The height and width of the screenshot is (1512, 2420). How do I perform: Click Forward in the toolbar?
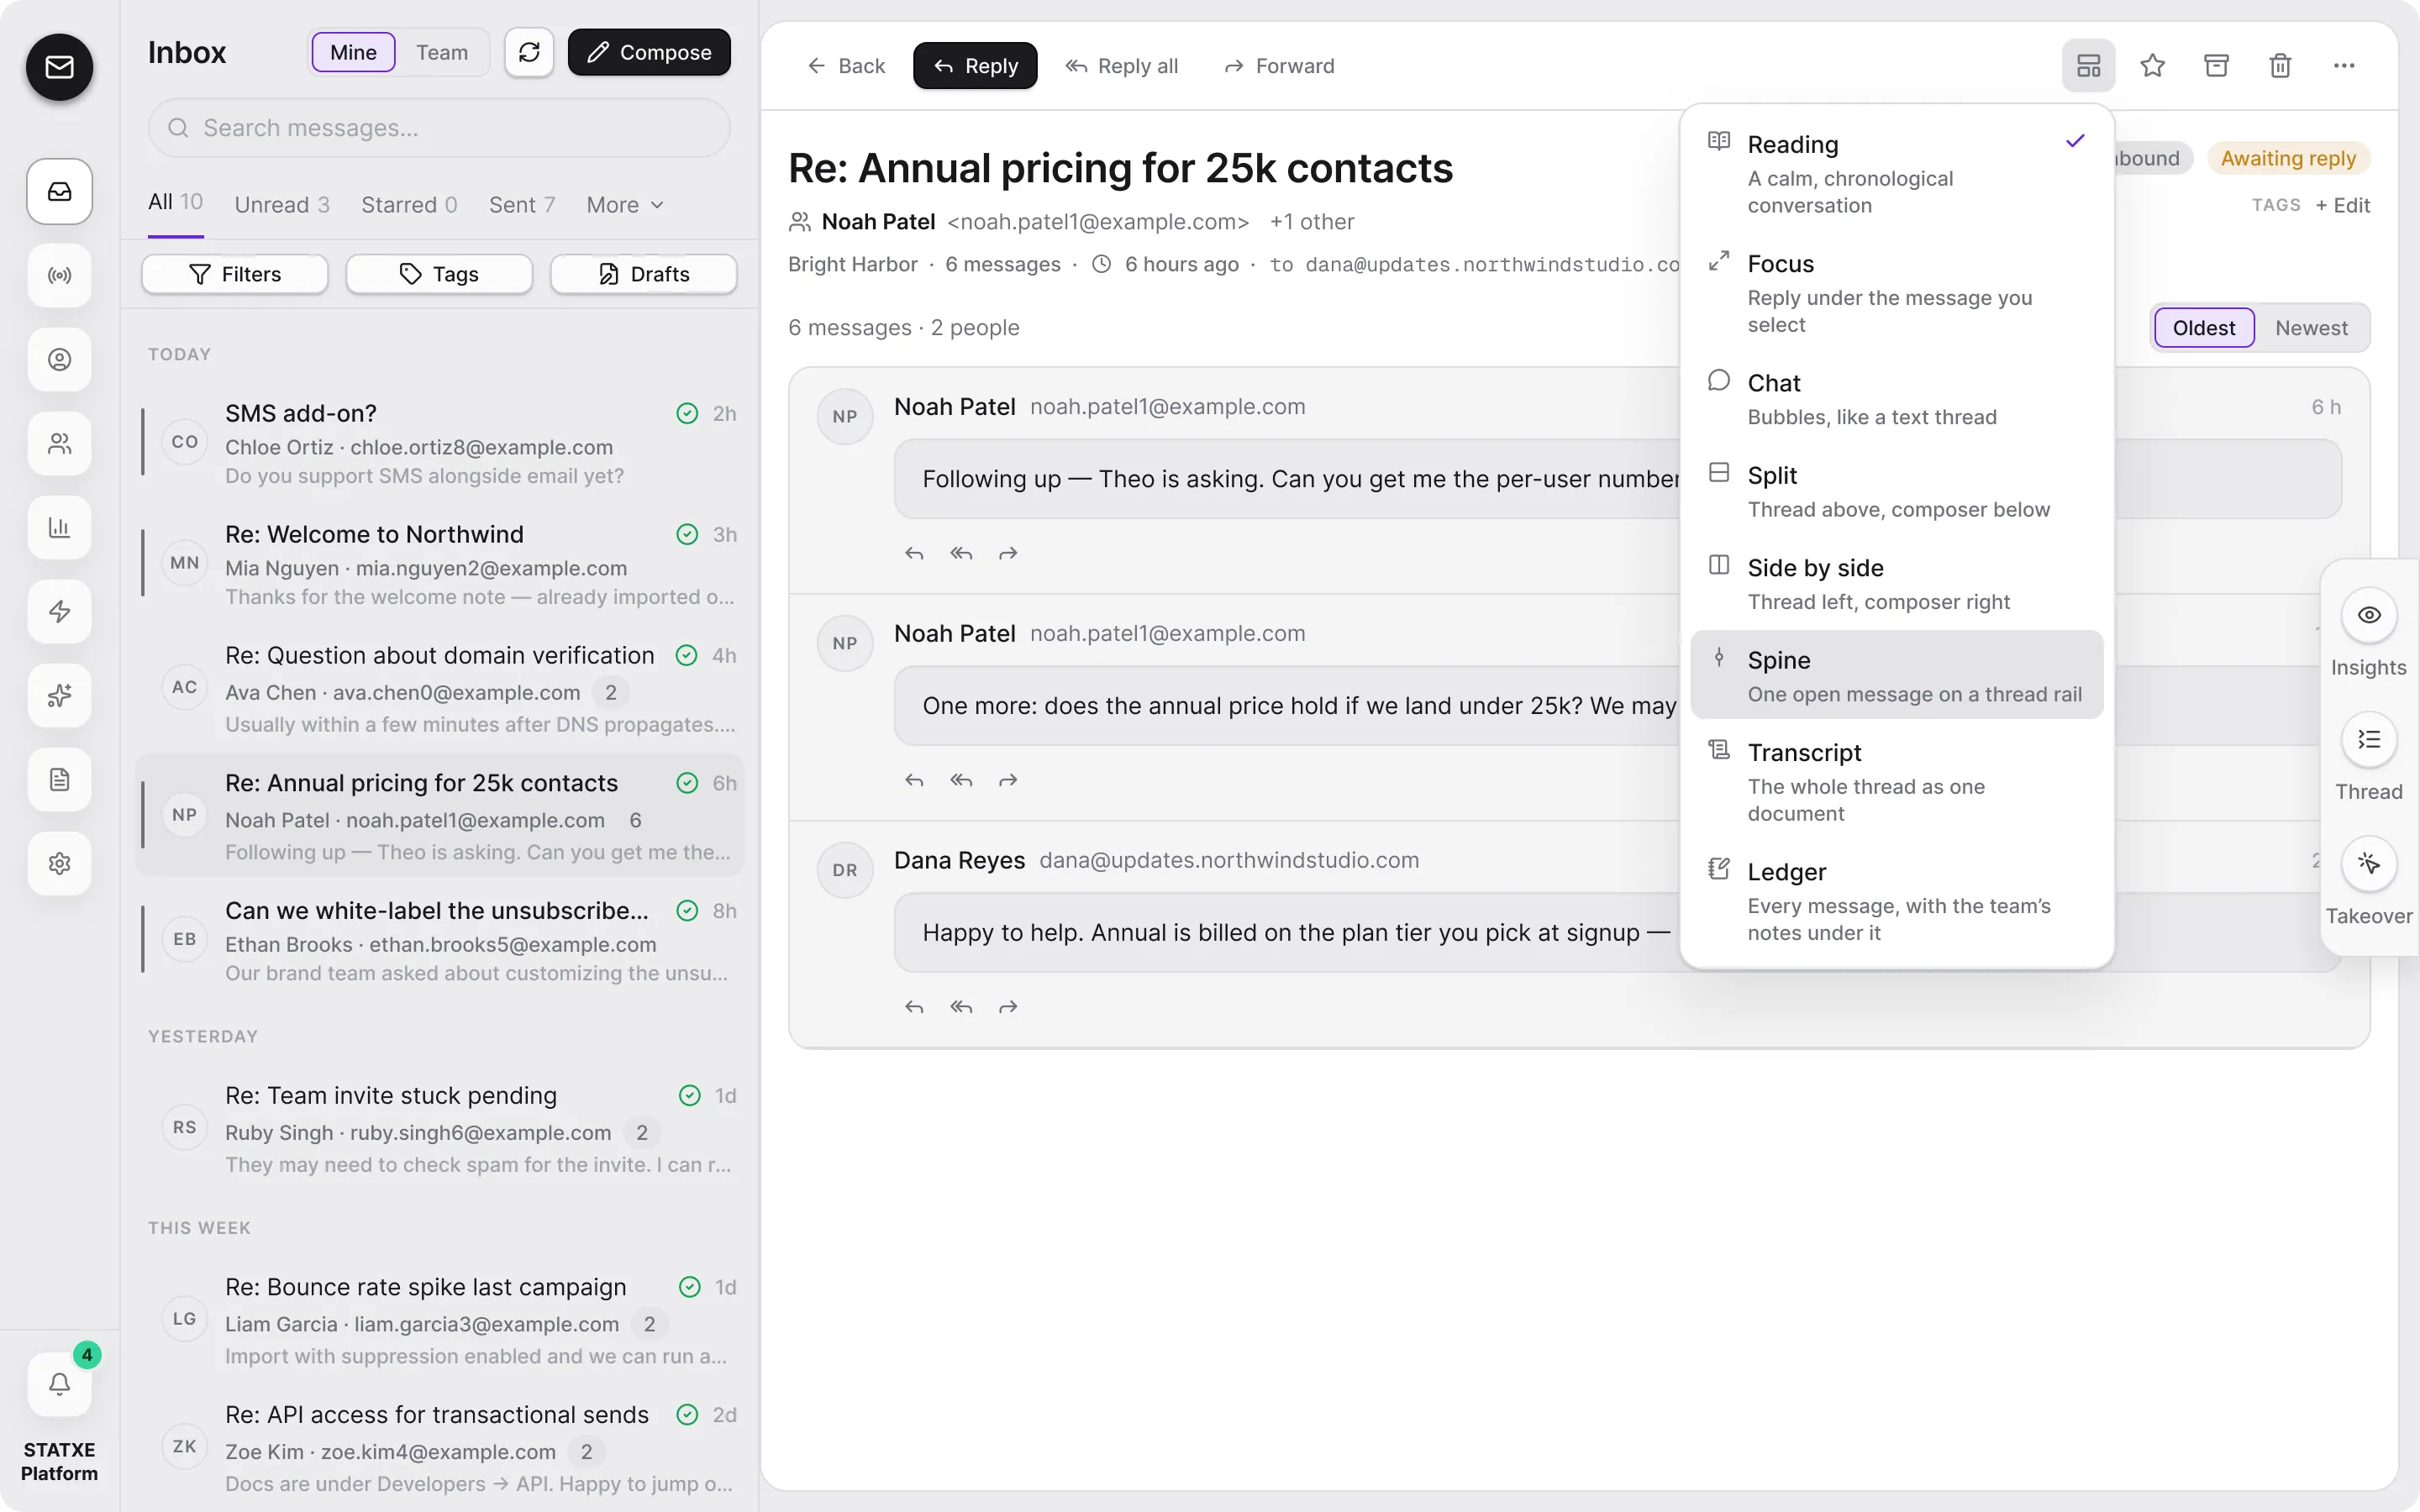pos(1279,66)
